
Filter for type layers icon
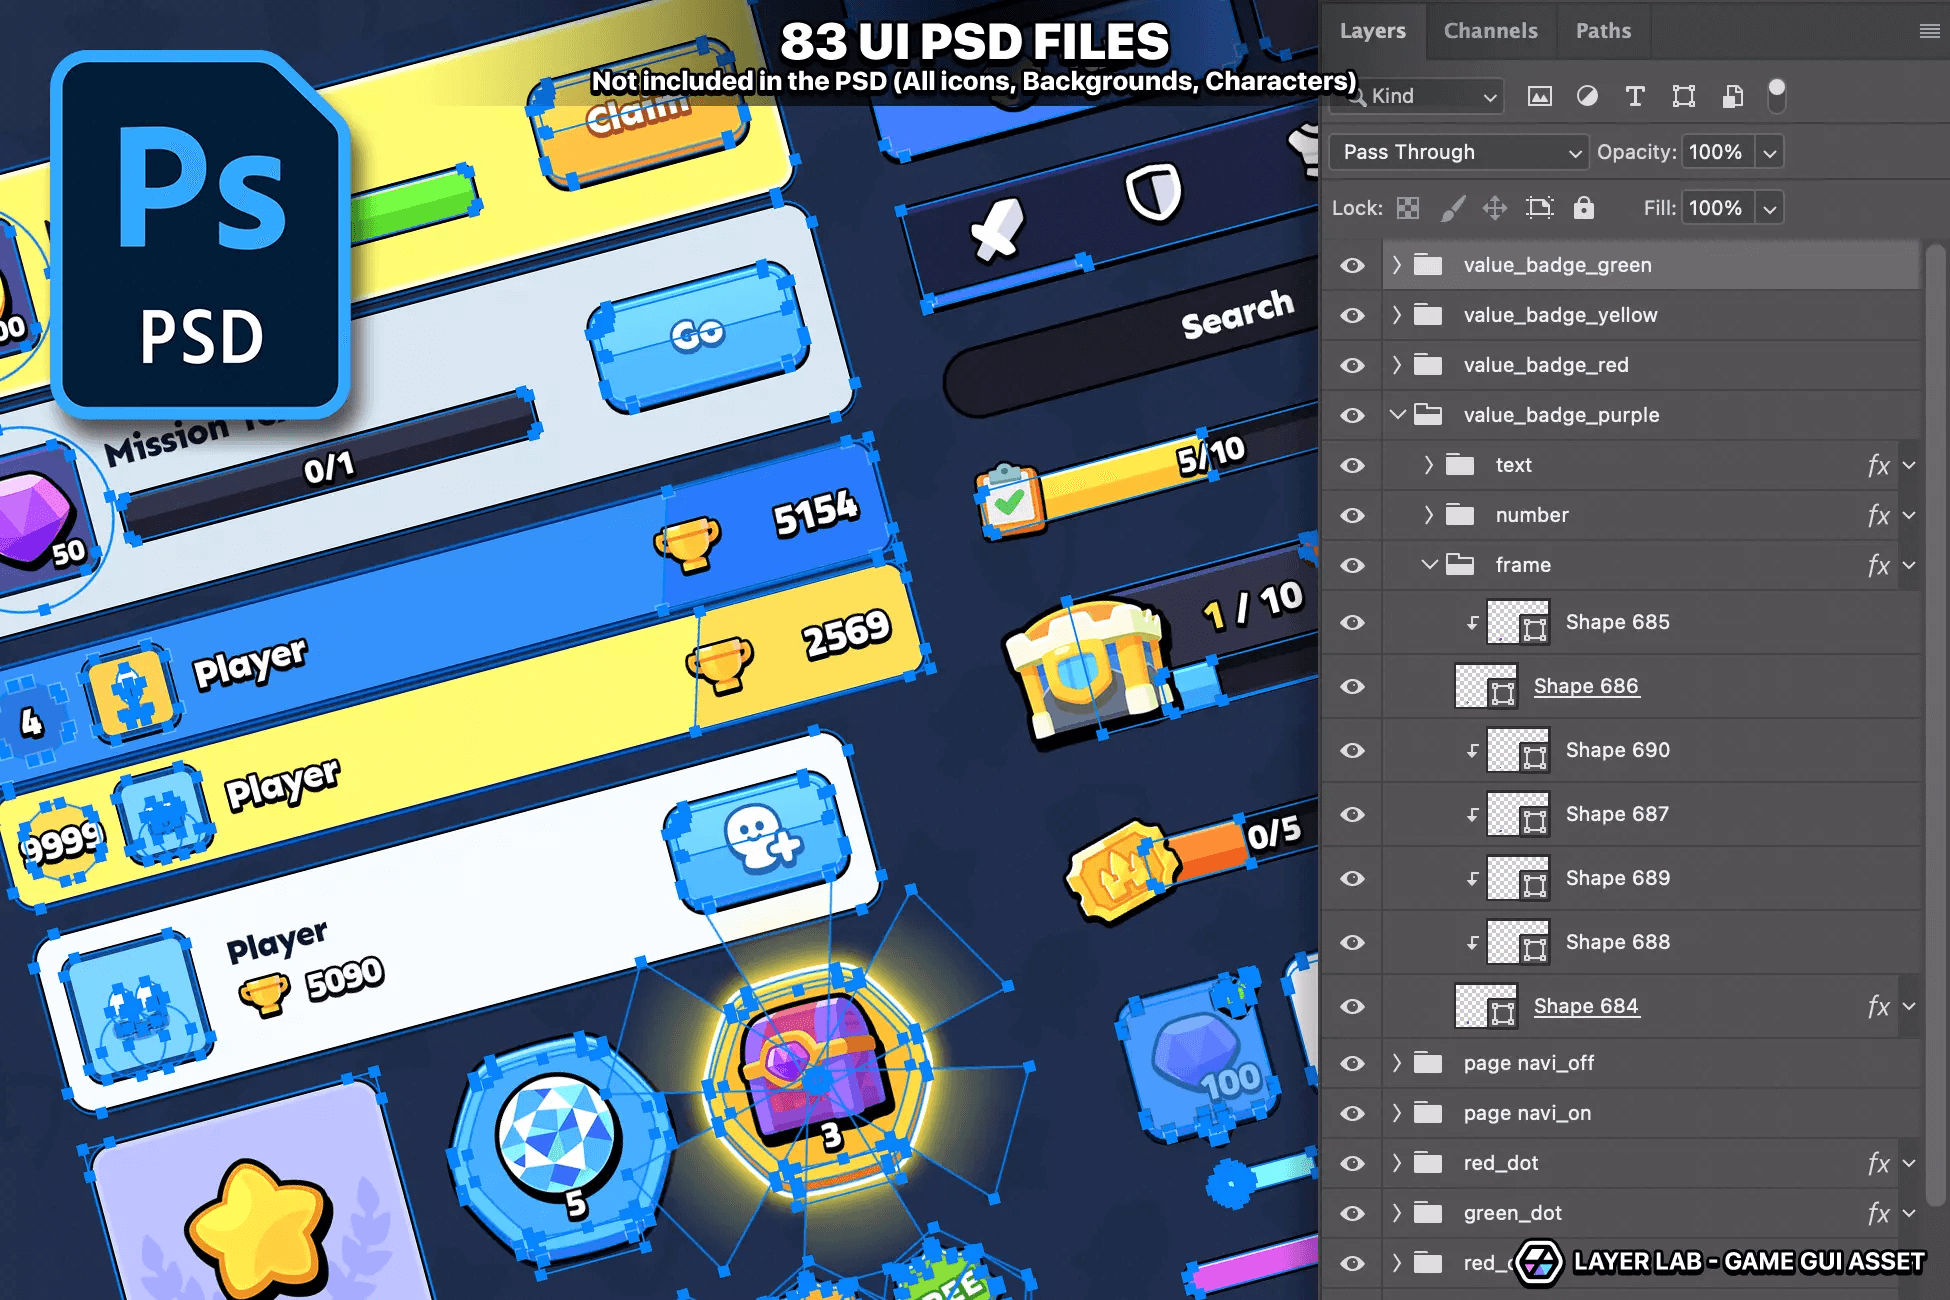click(x=1635, y=96)
